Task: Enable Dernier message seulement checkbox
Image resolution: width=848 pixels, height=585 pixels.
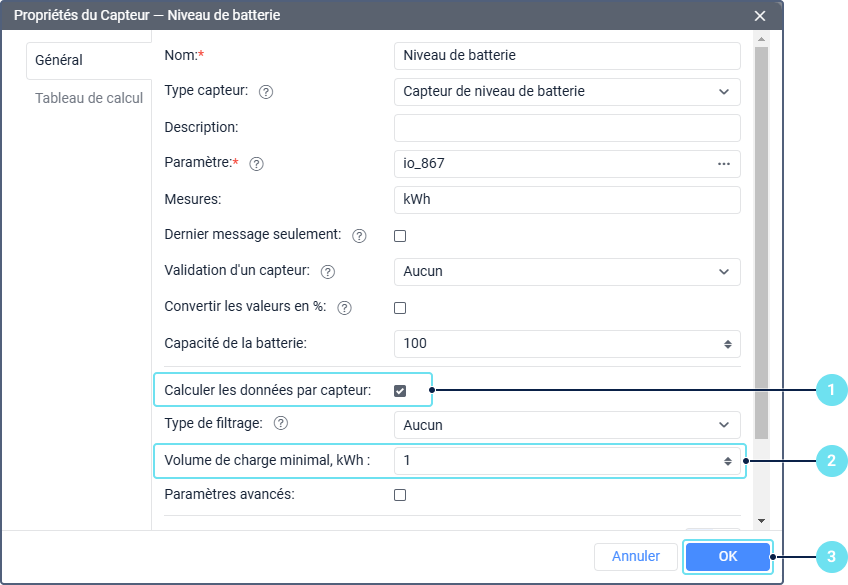Action: click(400, 236)
